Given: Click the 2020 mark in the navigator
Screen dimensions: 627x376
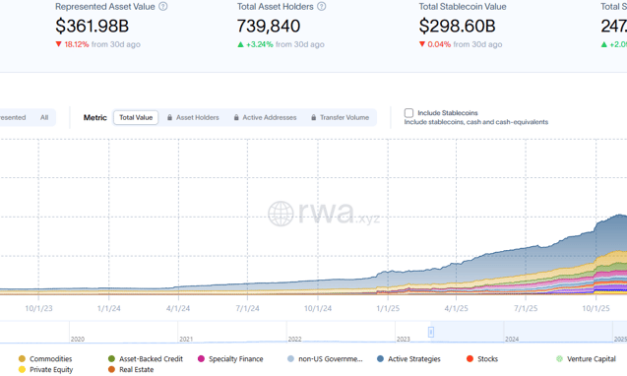Looking at the screenshot, I should pos(78,339).
